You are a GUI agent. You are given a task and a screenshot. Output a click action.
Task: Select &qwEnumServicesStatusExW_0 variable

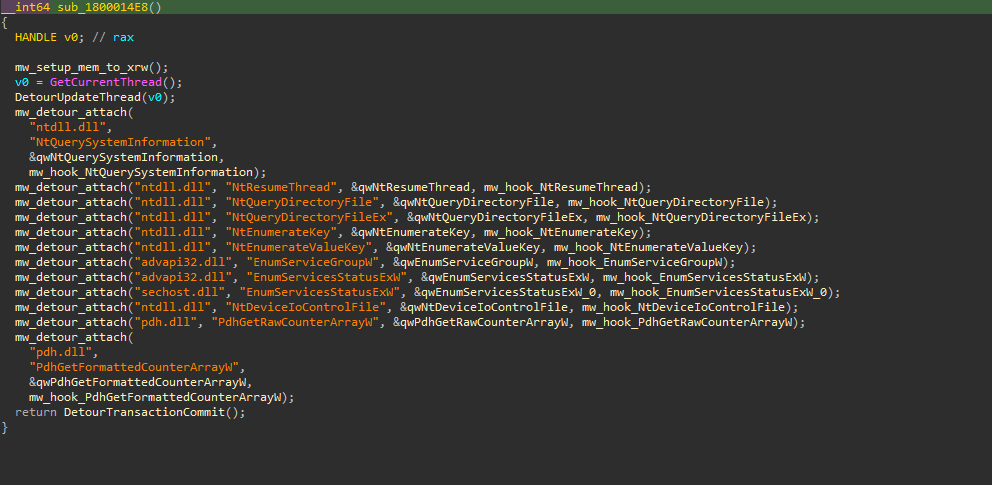tap(505, 293)
